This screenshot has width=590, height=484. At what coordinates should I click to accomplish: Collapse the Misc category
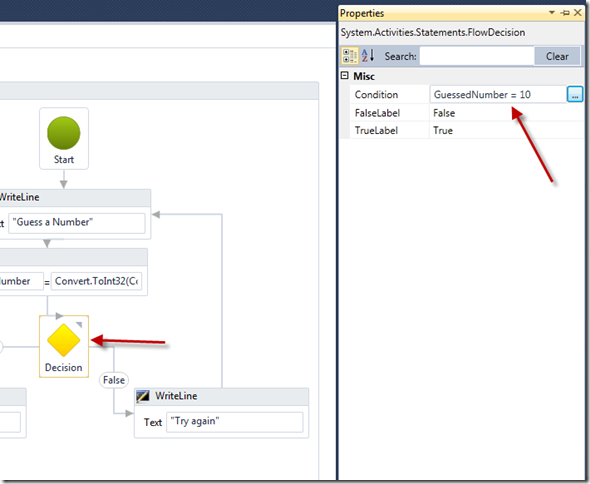point(344,76)
